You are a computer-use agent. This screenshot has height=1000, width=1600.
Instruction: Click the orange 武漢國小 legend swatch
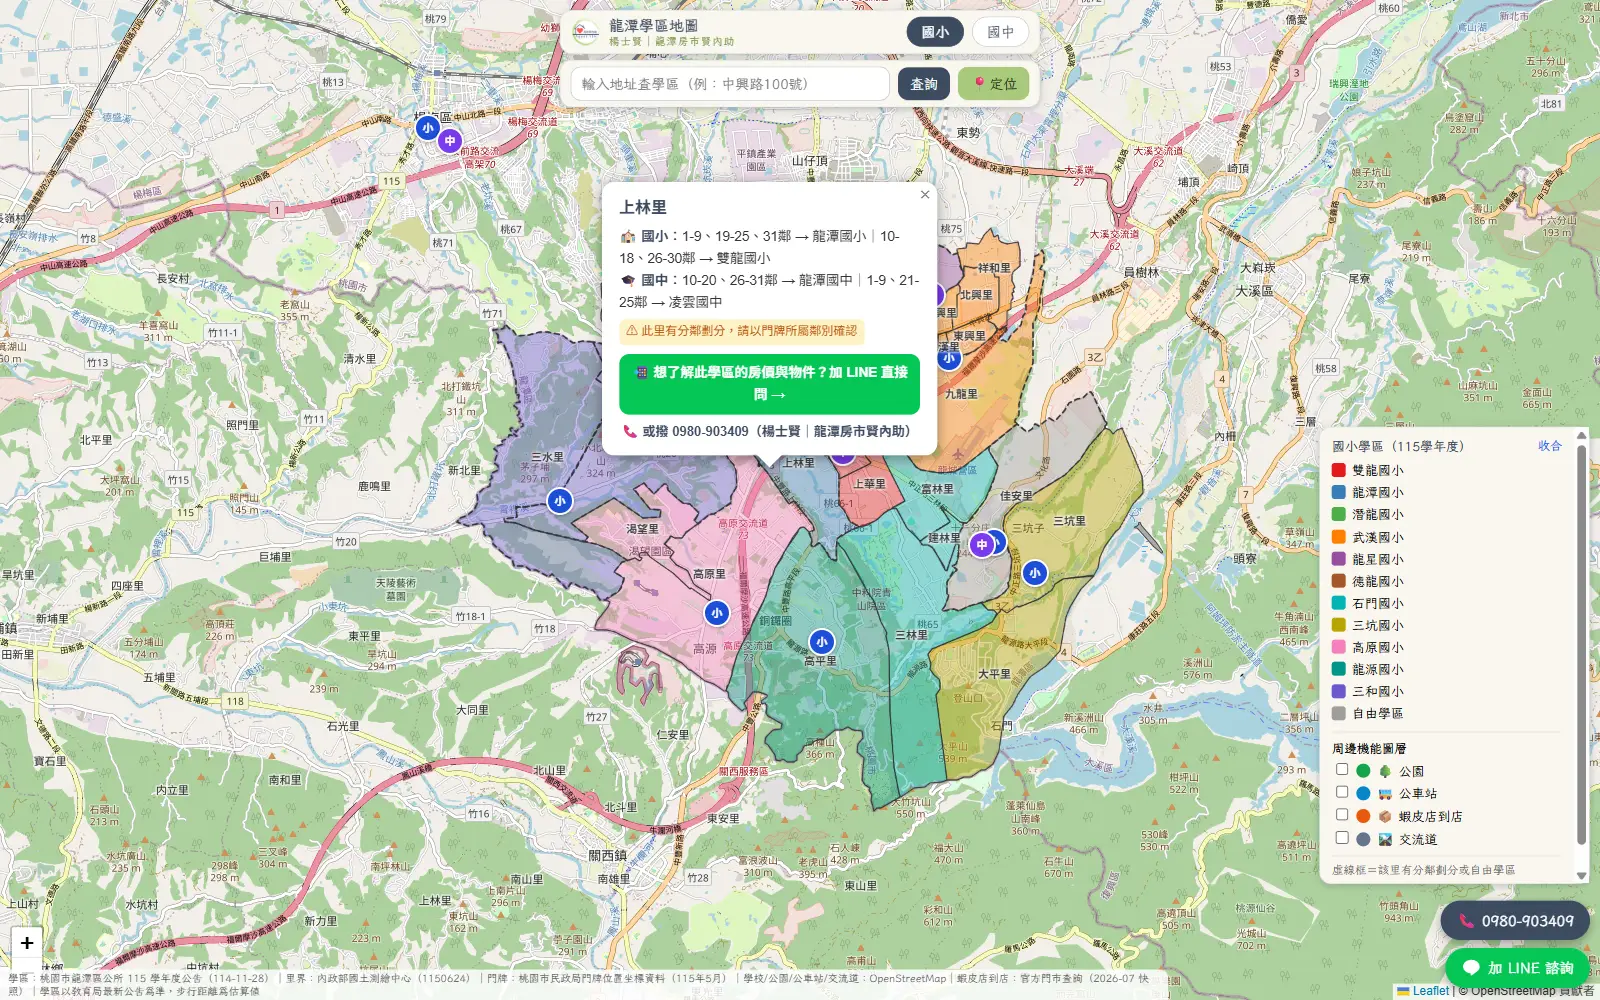pos(1339,537)
